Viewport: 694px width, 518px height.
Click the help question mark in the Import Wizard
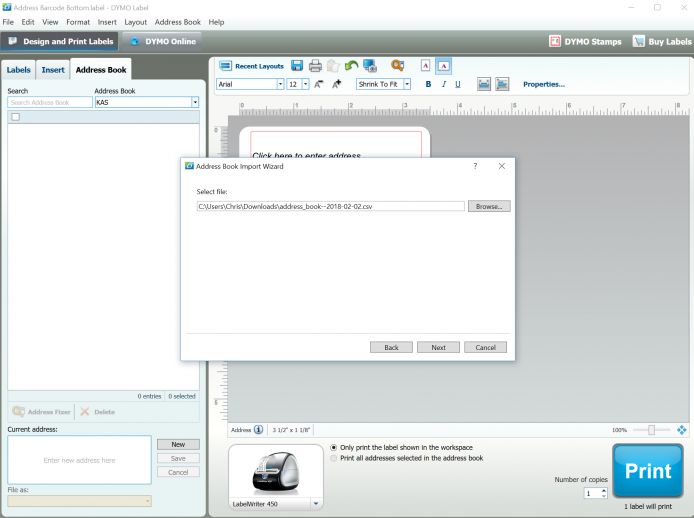474,166
